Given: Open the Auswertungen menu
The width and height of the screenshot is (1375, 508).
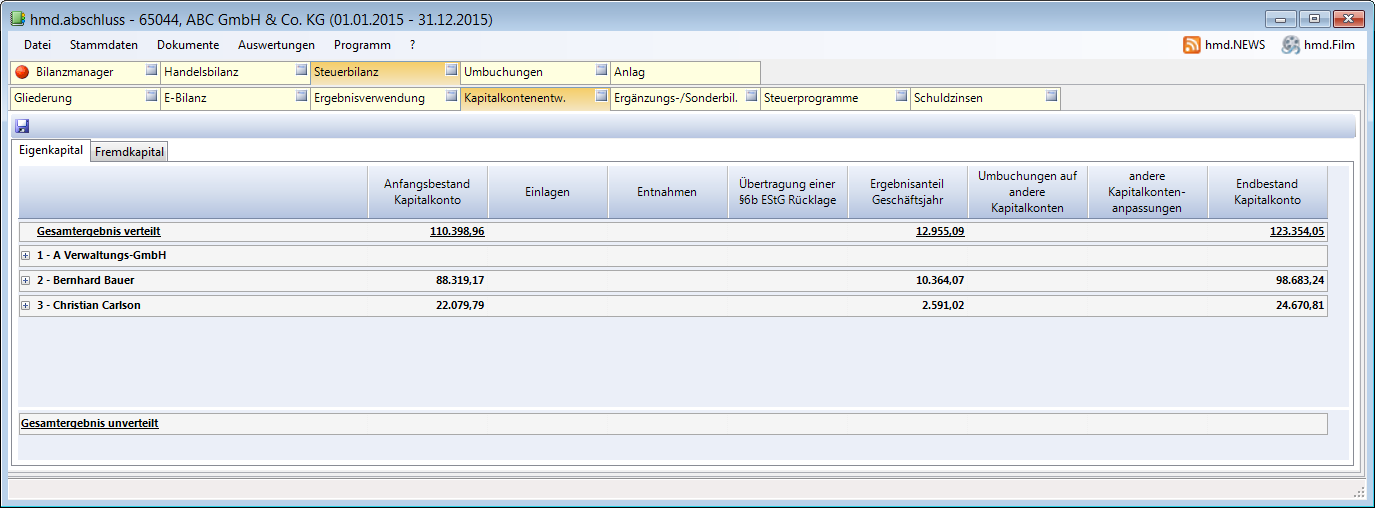Looking at the screenshot, I should tap(276, 45).
